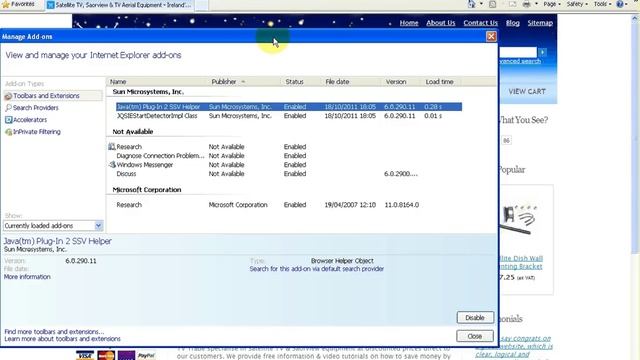
Task: Click the Read Mail icon
Action: (x=512, y=4)
